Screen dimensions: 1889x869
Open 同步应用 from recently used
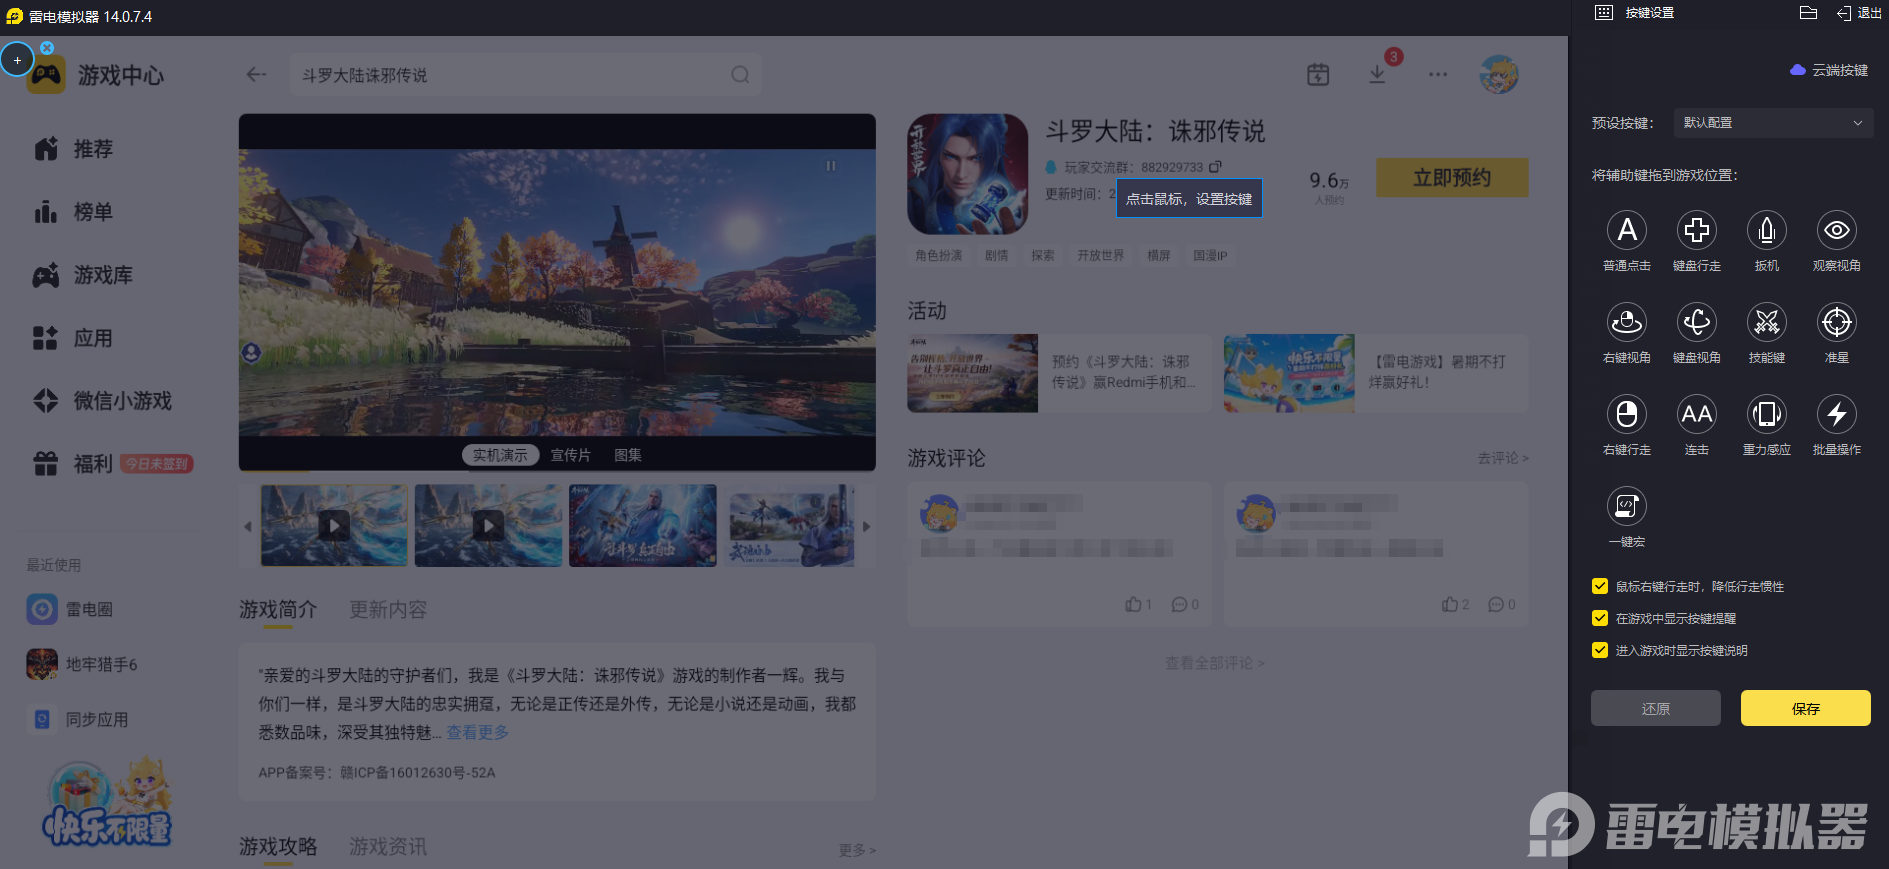77,719
